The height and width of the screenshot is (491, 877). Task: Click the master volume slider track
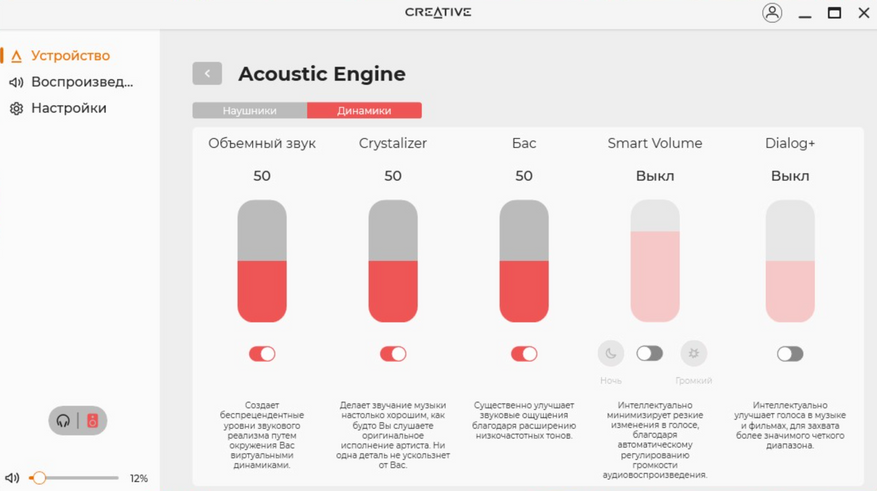(78, 478)
